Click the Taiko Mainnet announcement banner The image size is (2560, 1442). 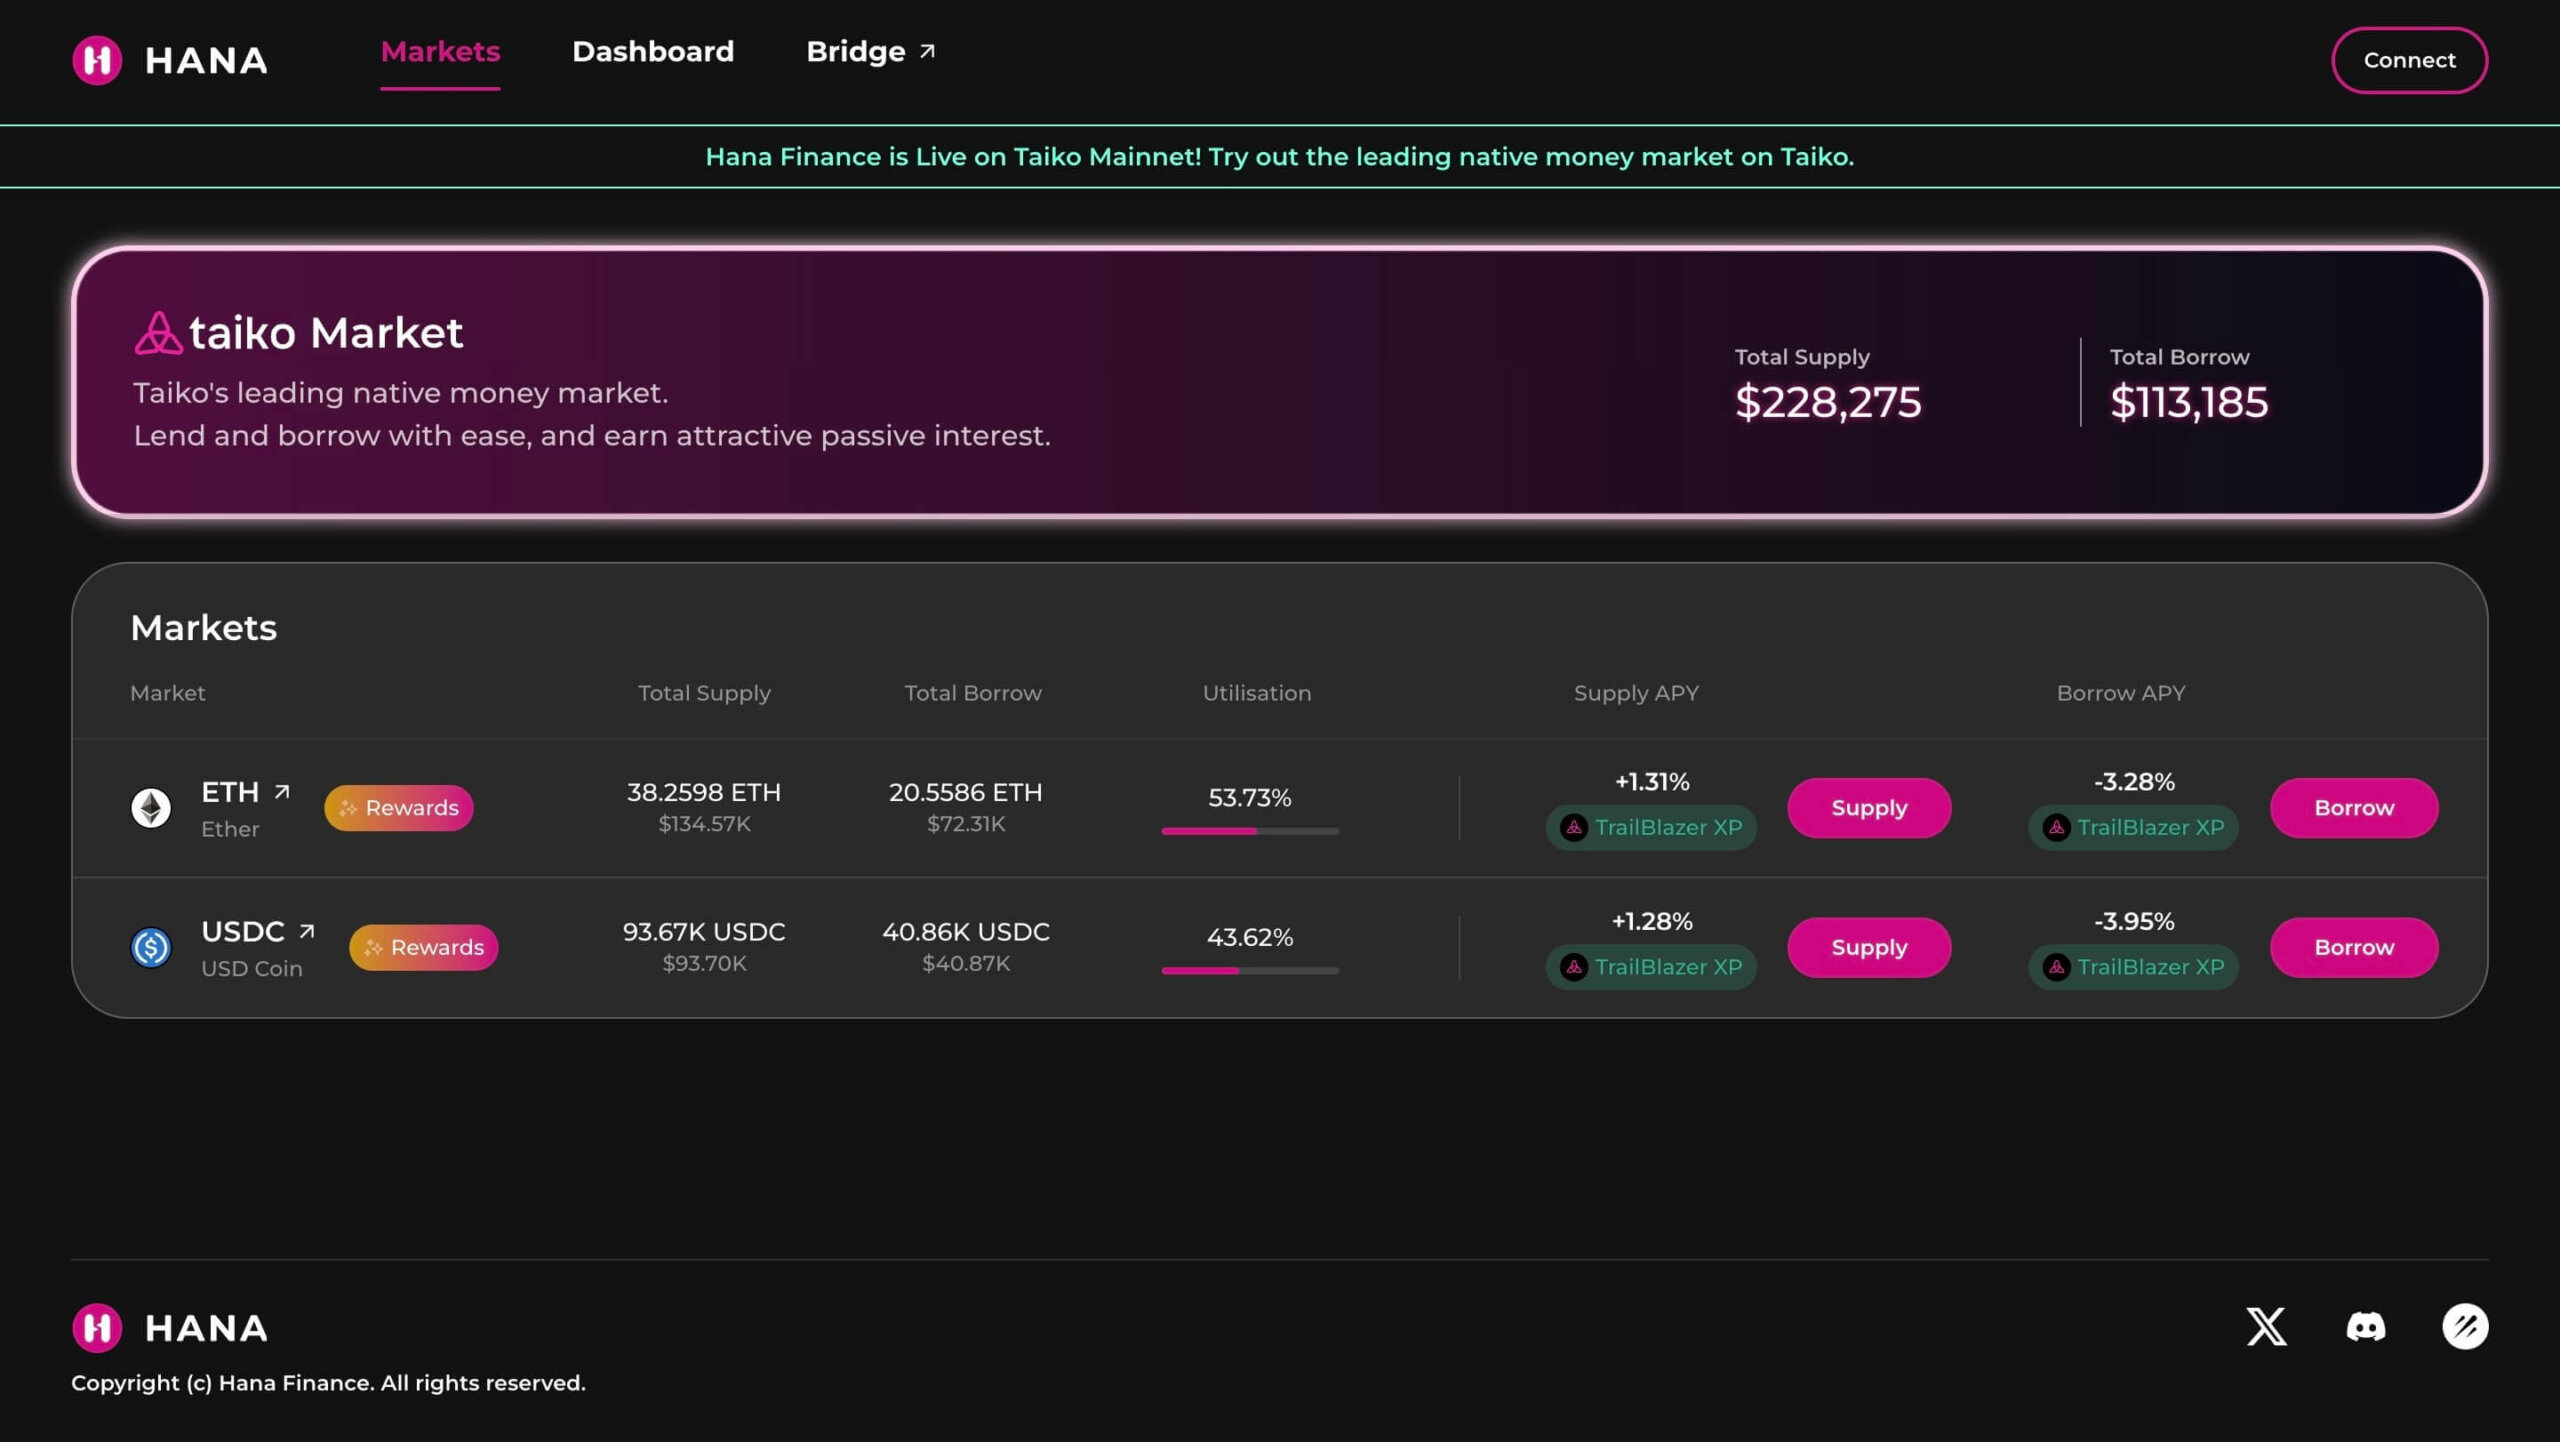pyautogui.click(x=1280, y=156)
